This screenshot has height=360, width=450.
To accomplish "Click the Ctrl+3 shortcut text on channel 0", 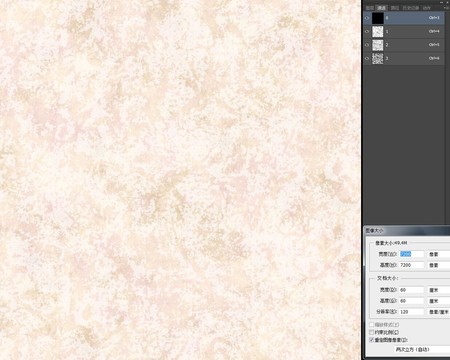I will click(434, 18).
